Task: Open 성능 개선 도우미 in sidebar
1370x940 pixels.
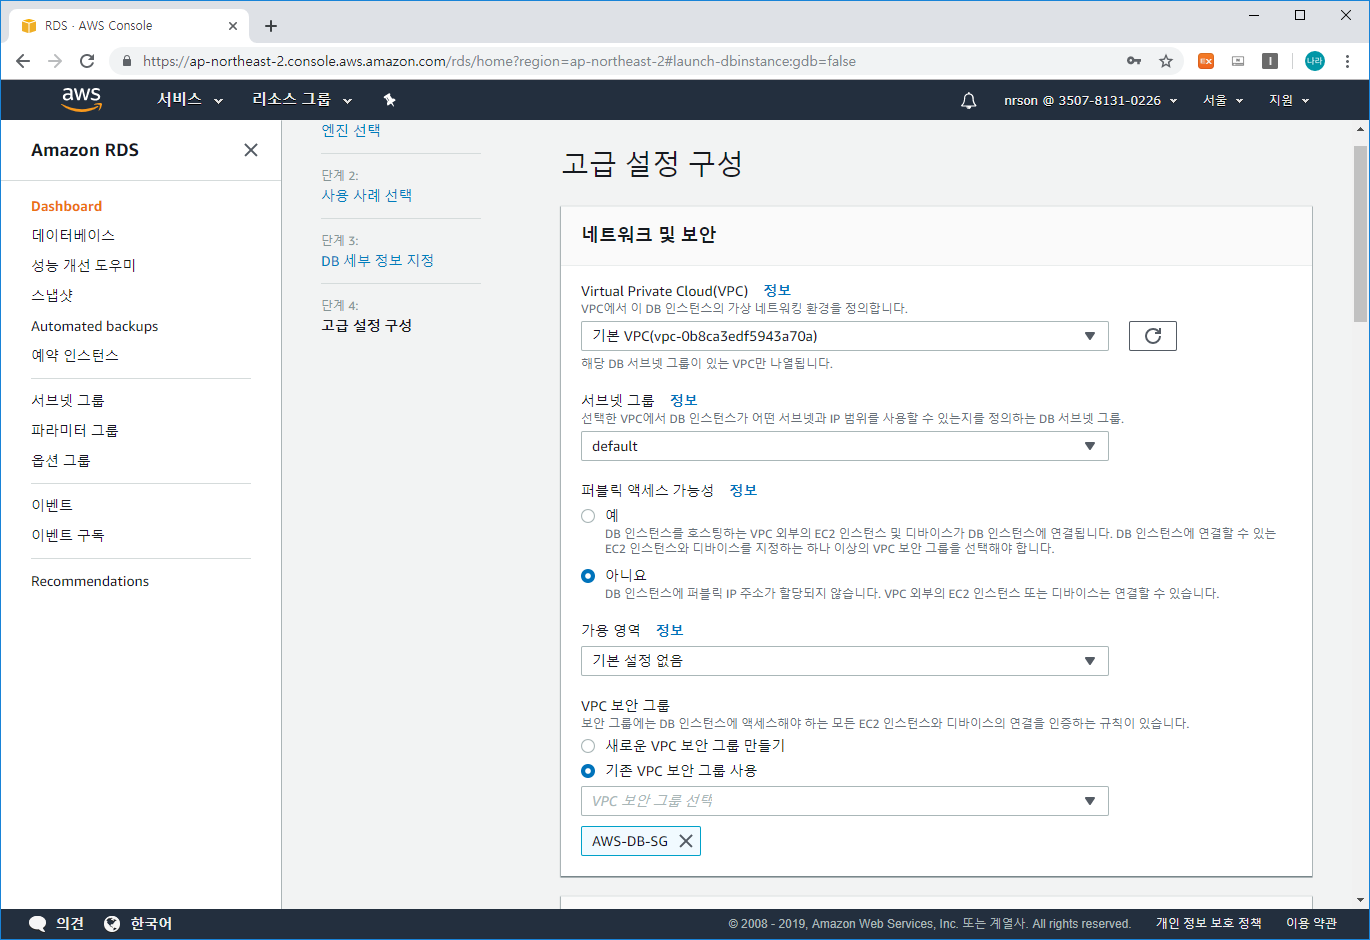Action: 83,265
